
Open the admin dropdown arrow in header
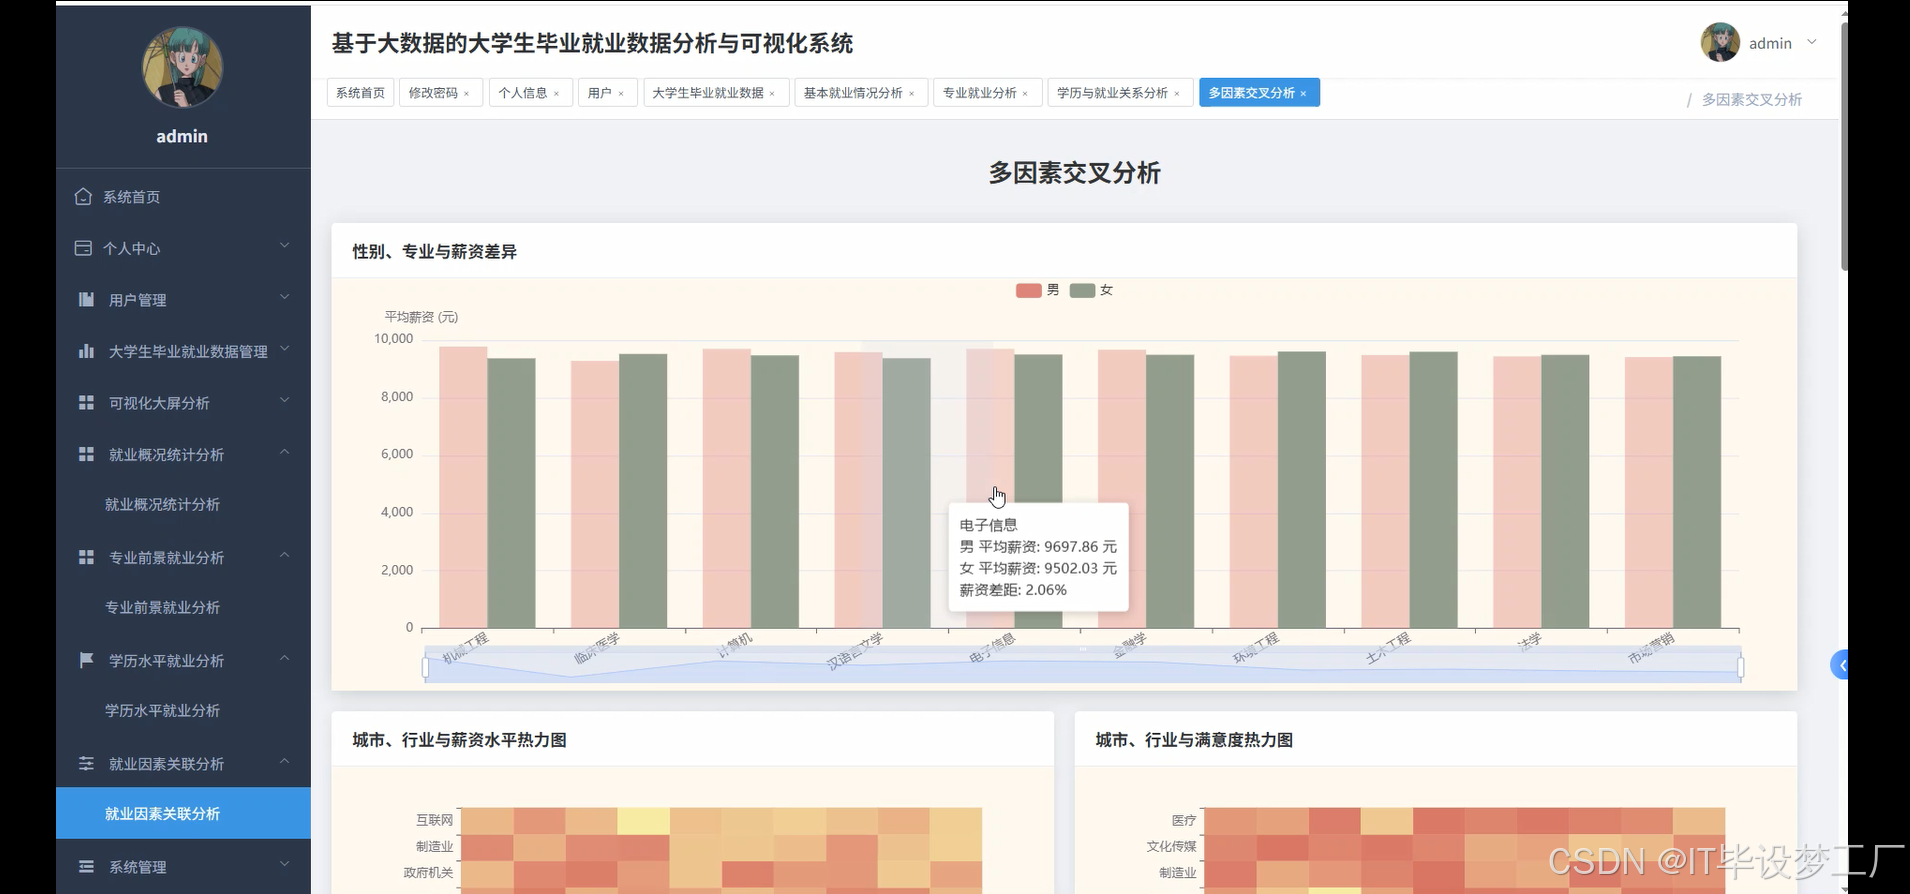[x=1811, y=42]
